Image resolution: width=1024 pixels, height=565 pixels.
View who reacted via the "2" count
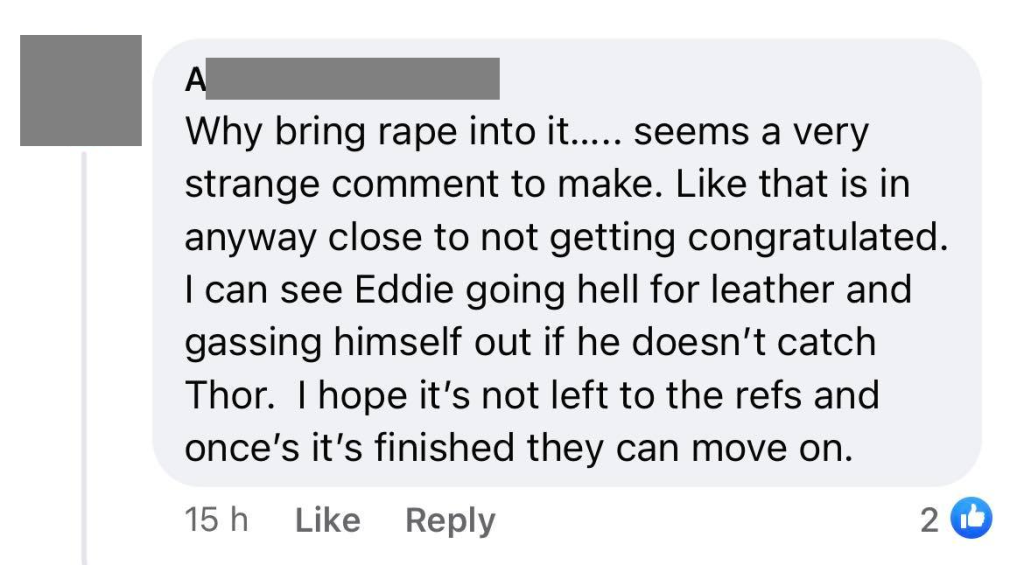930,519
